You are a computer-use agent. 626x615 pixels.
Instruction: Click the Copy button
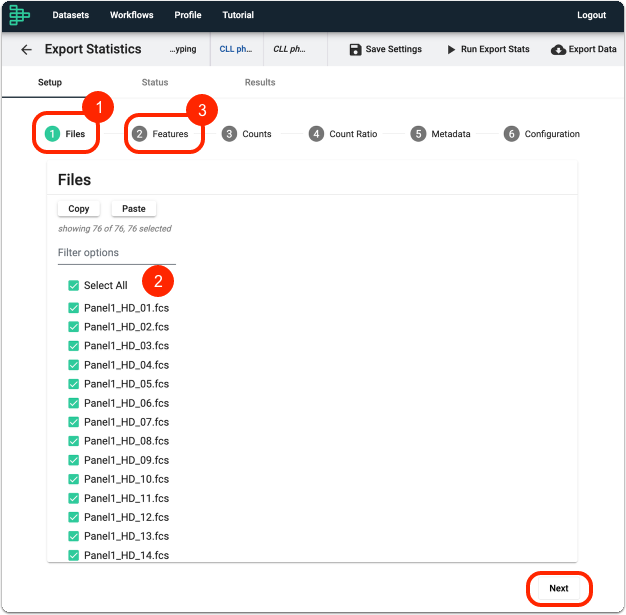(x=79, y=209)
